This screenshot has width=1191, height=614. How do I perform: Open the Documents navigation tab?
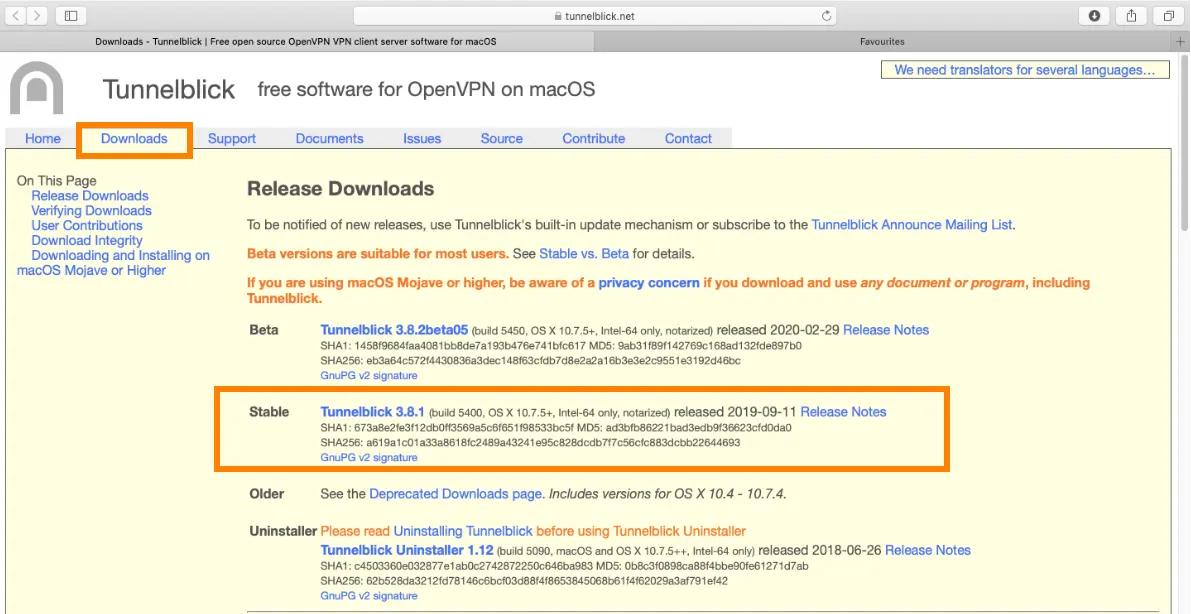[330, 138]
